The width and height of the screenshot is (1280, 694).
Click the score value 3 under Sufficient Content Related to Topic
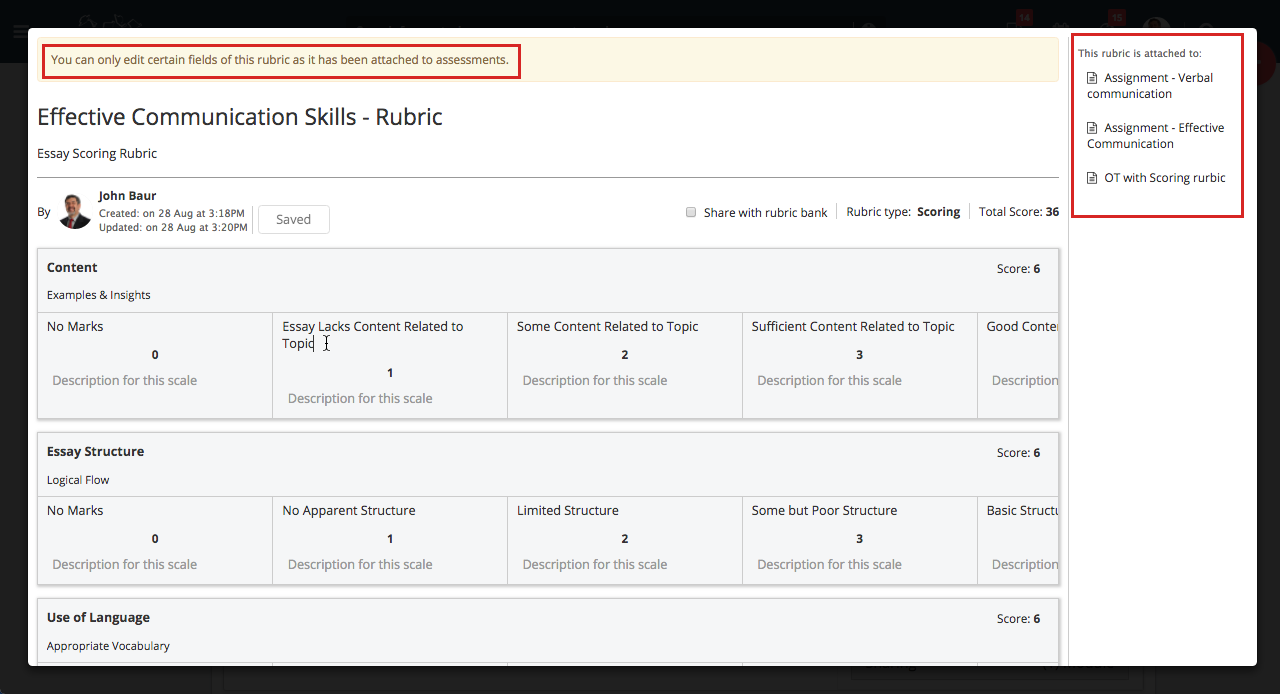860,355
